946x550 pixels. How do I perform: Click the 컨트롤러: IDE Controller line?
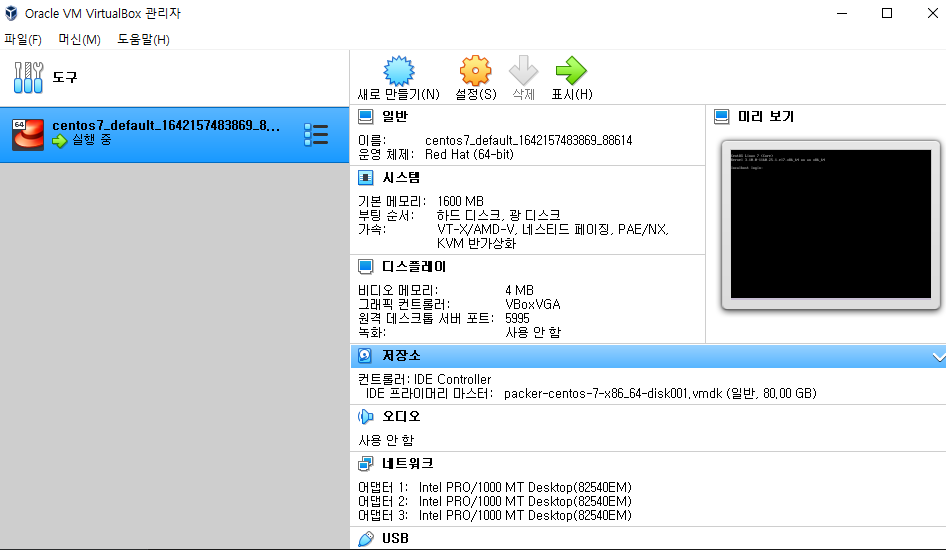tap(425, 379)
